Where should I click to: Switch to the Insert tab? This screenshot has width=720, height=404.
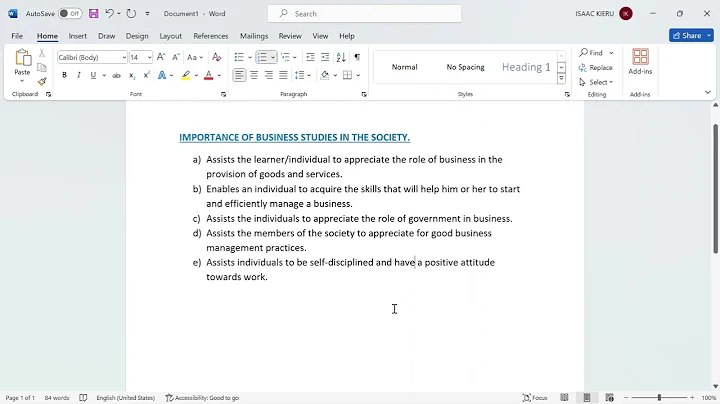[78, 36]
